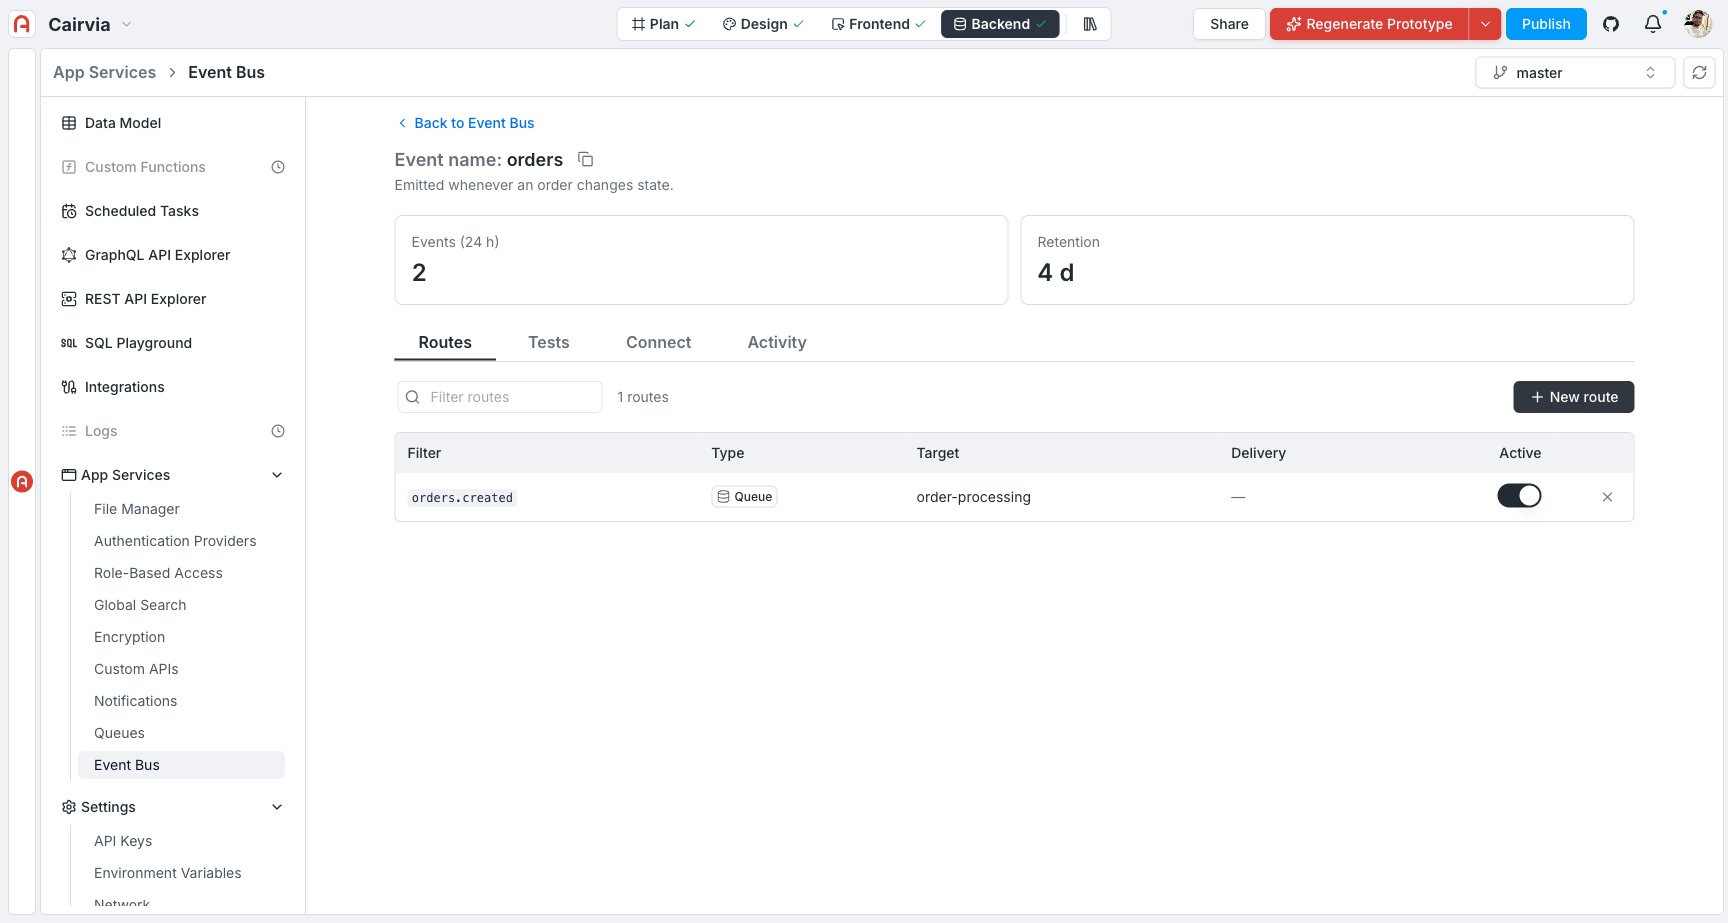Open Encryption settings

(130, 637)
